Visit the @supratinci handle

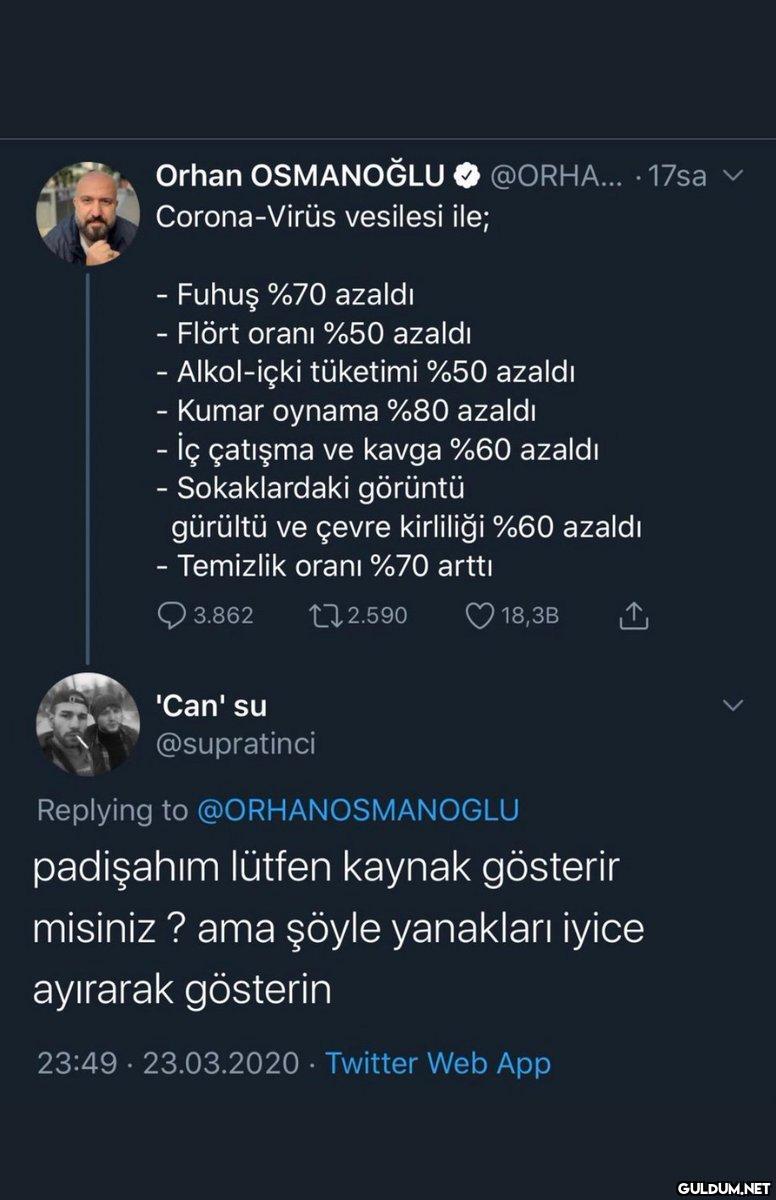click(x=236, y=743)
